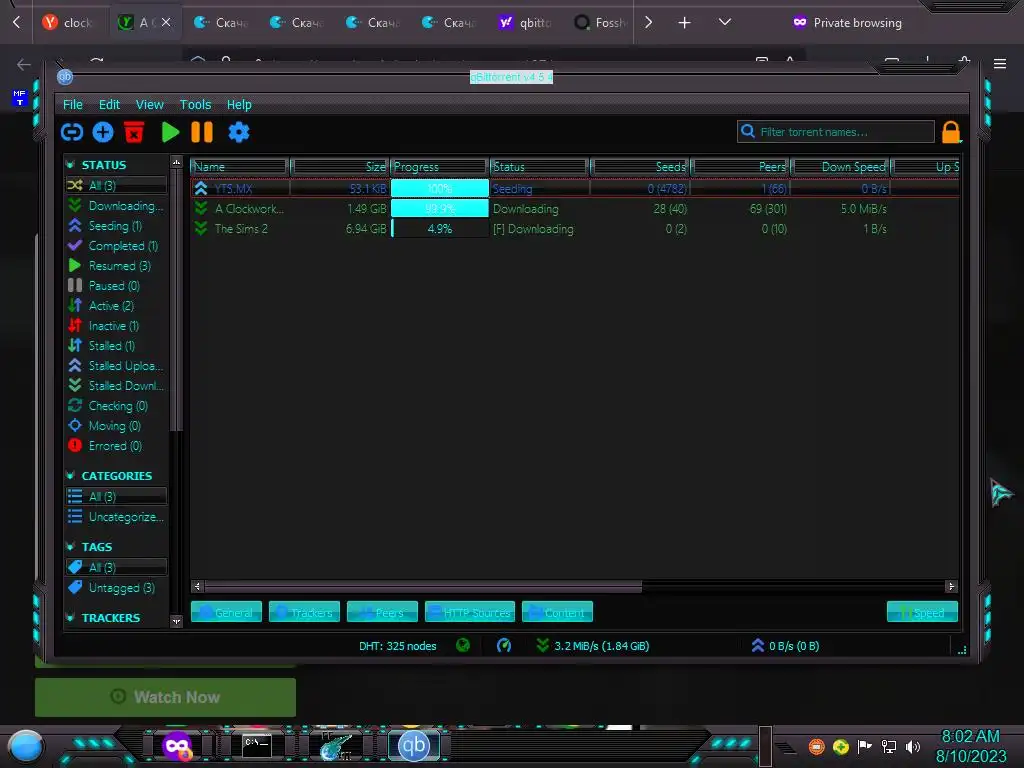The height and width of the screenshot is (768, 1024).
Task: Sort by the Name column header
Action: (x=240, y=167)
